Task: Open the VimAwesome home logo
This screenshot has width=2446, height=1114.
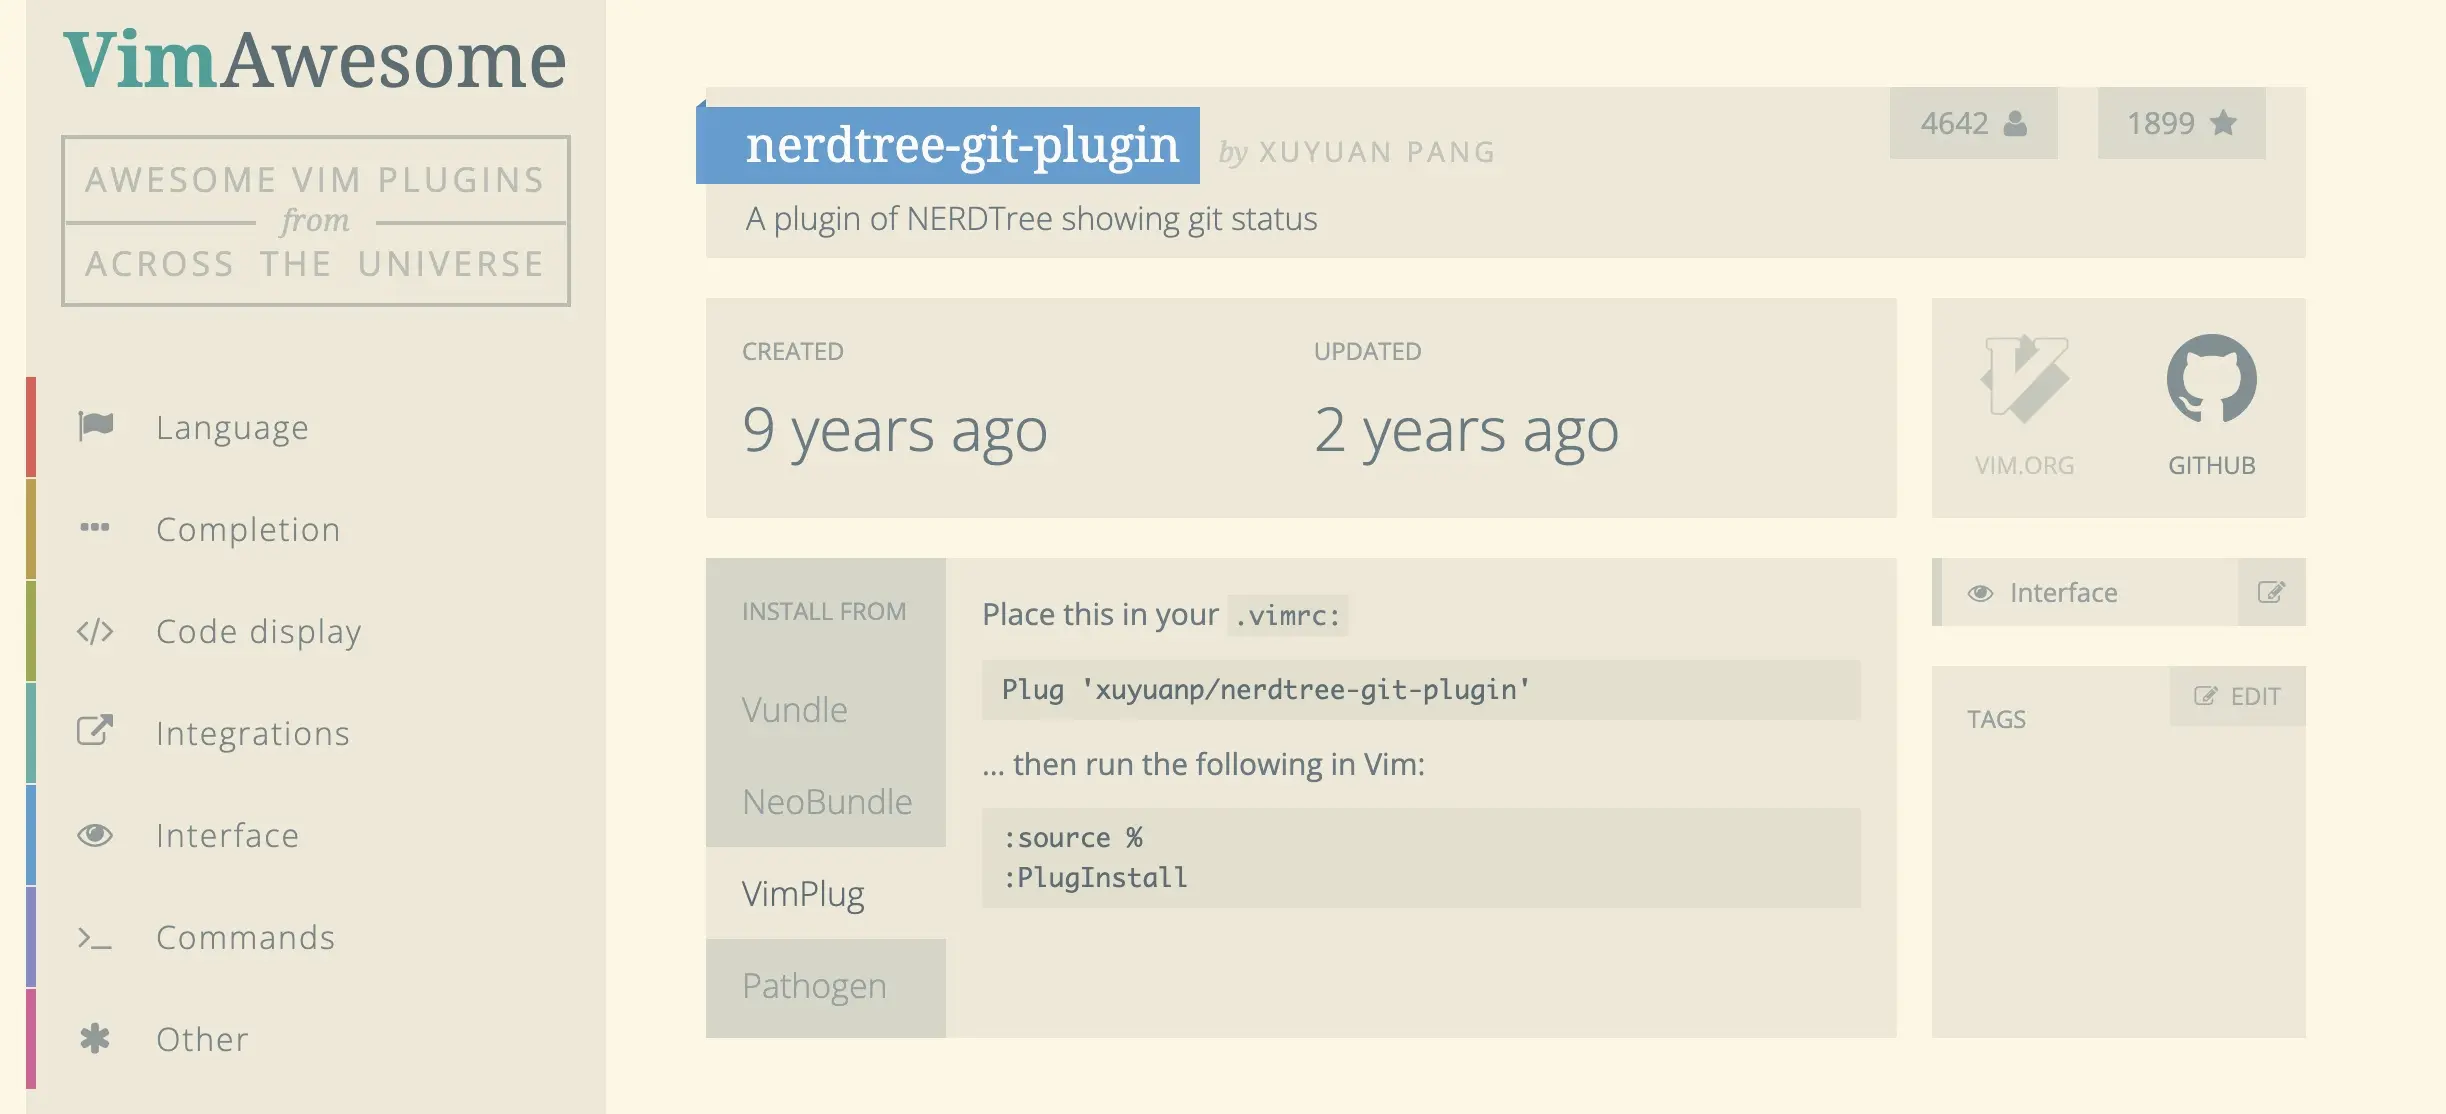Action: pyautogui.click(x=315, y=61)
